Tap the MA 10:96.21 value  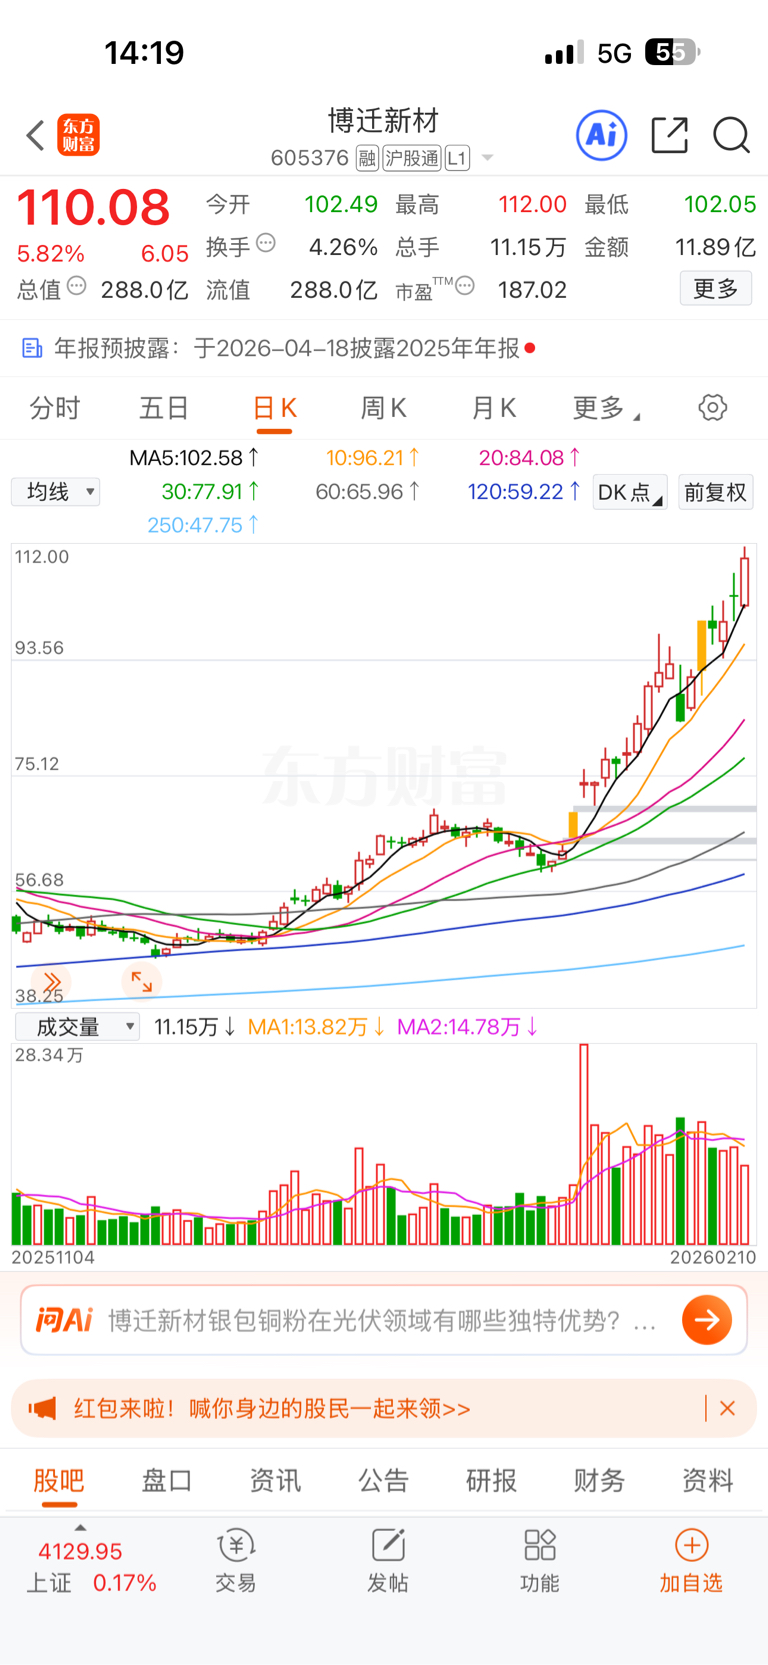click(372, 458)
